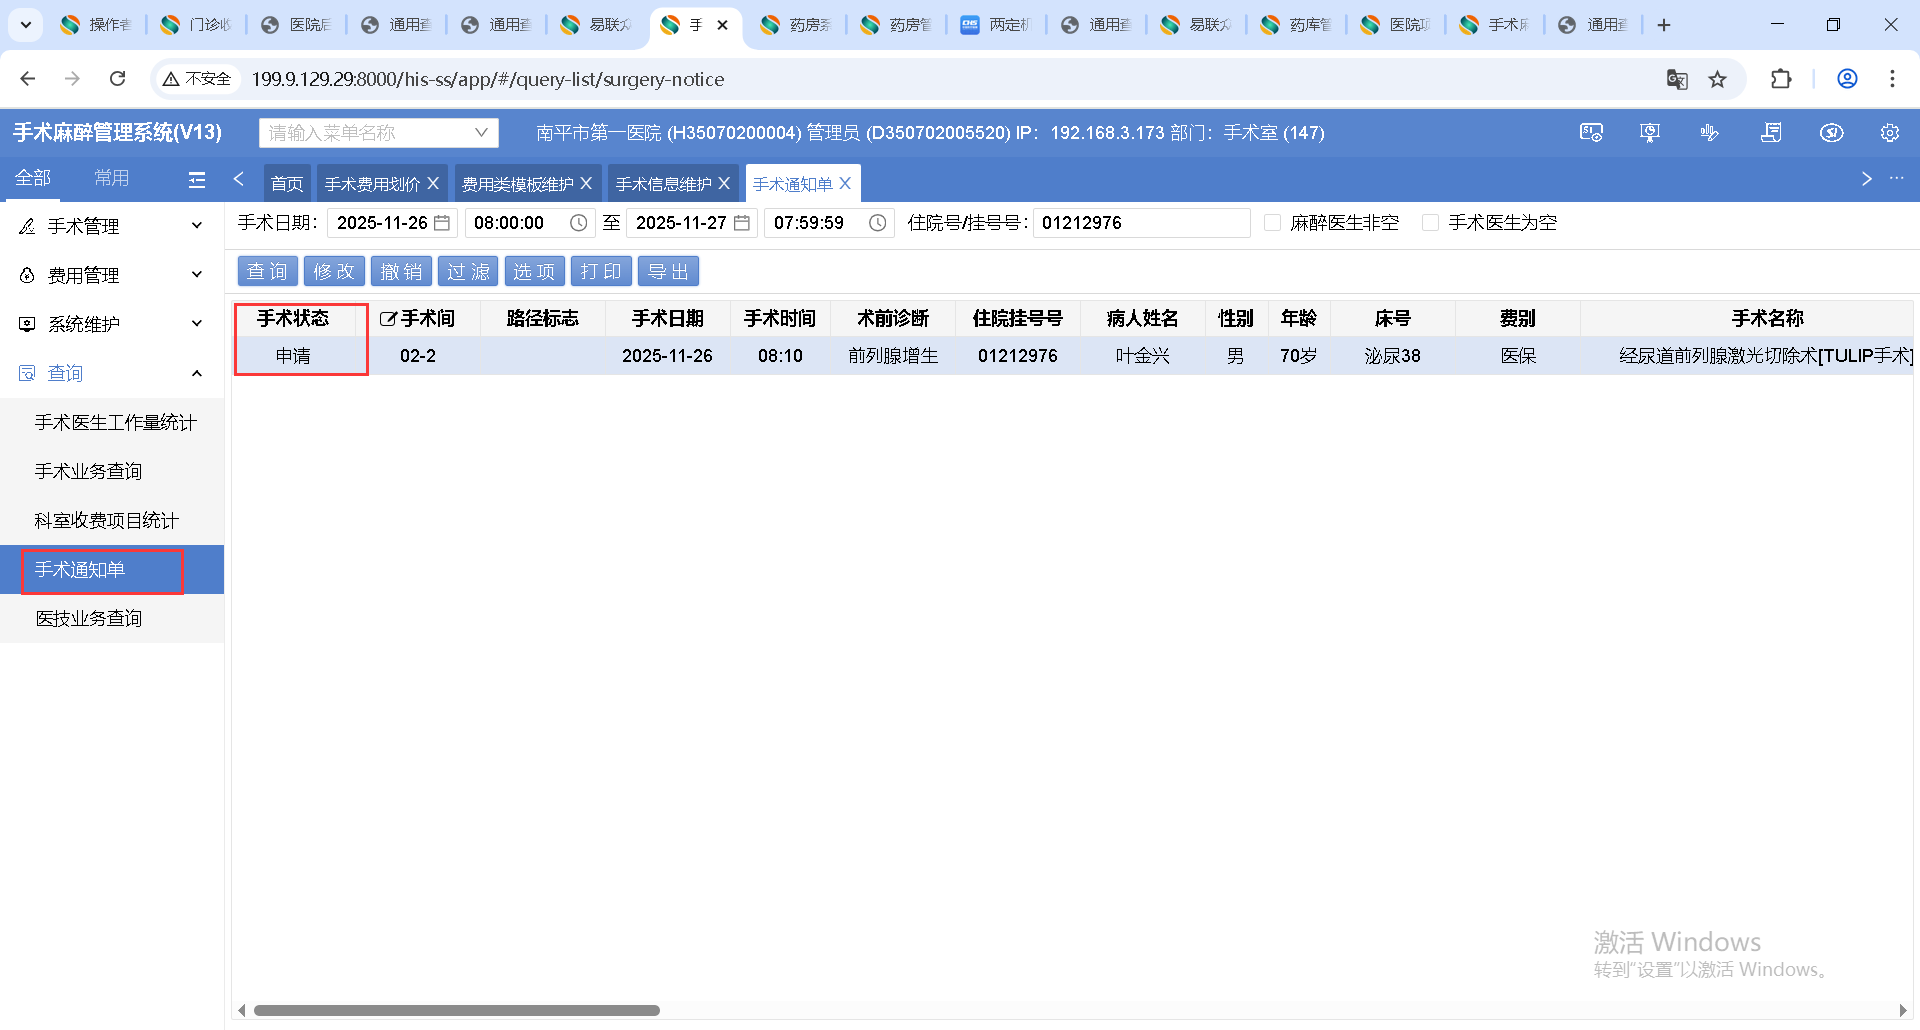The width and height of the screenshot is (1920, 1030).
Task: Click the edit icon in 手术间 column header
Action: (388, 319)
